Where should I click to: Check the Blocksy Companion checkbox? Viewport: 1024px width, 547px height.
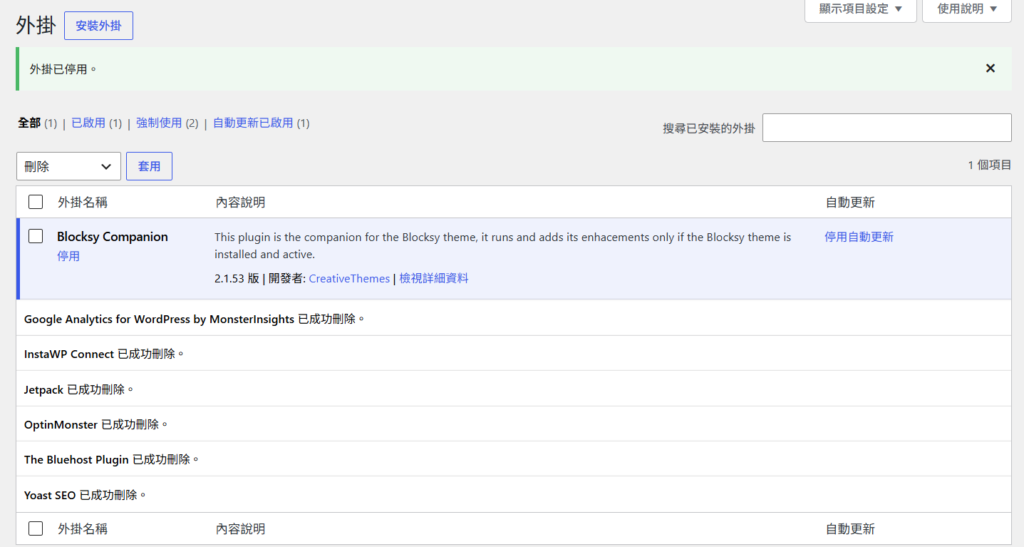coord(36,236)
